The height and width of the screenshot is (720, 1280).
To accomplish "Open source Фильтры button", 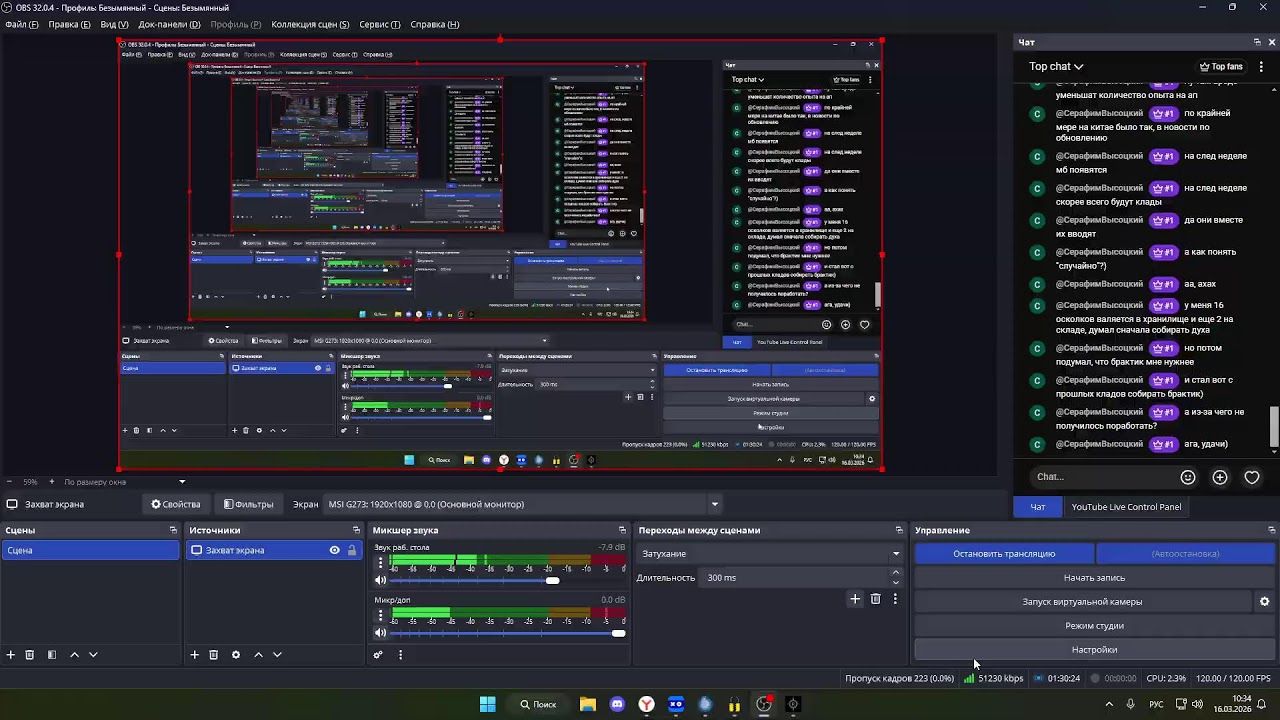I will click(x=248, y=504).
